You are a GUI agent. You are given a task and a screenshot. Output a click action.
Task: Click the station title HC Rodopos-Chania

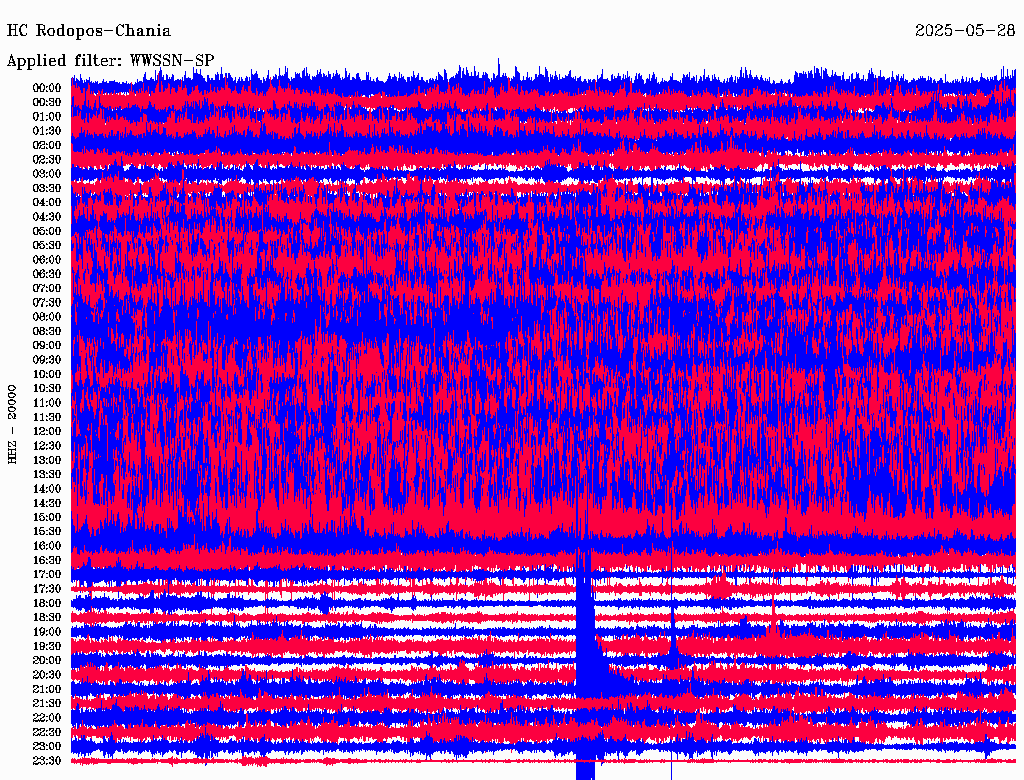(88, 31)
